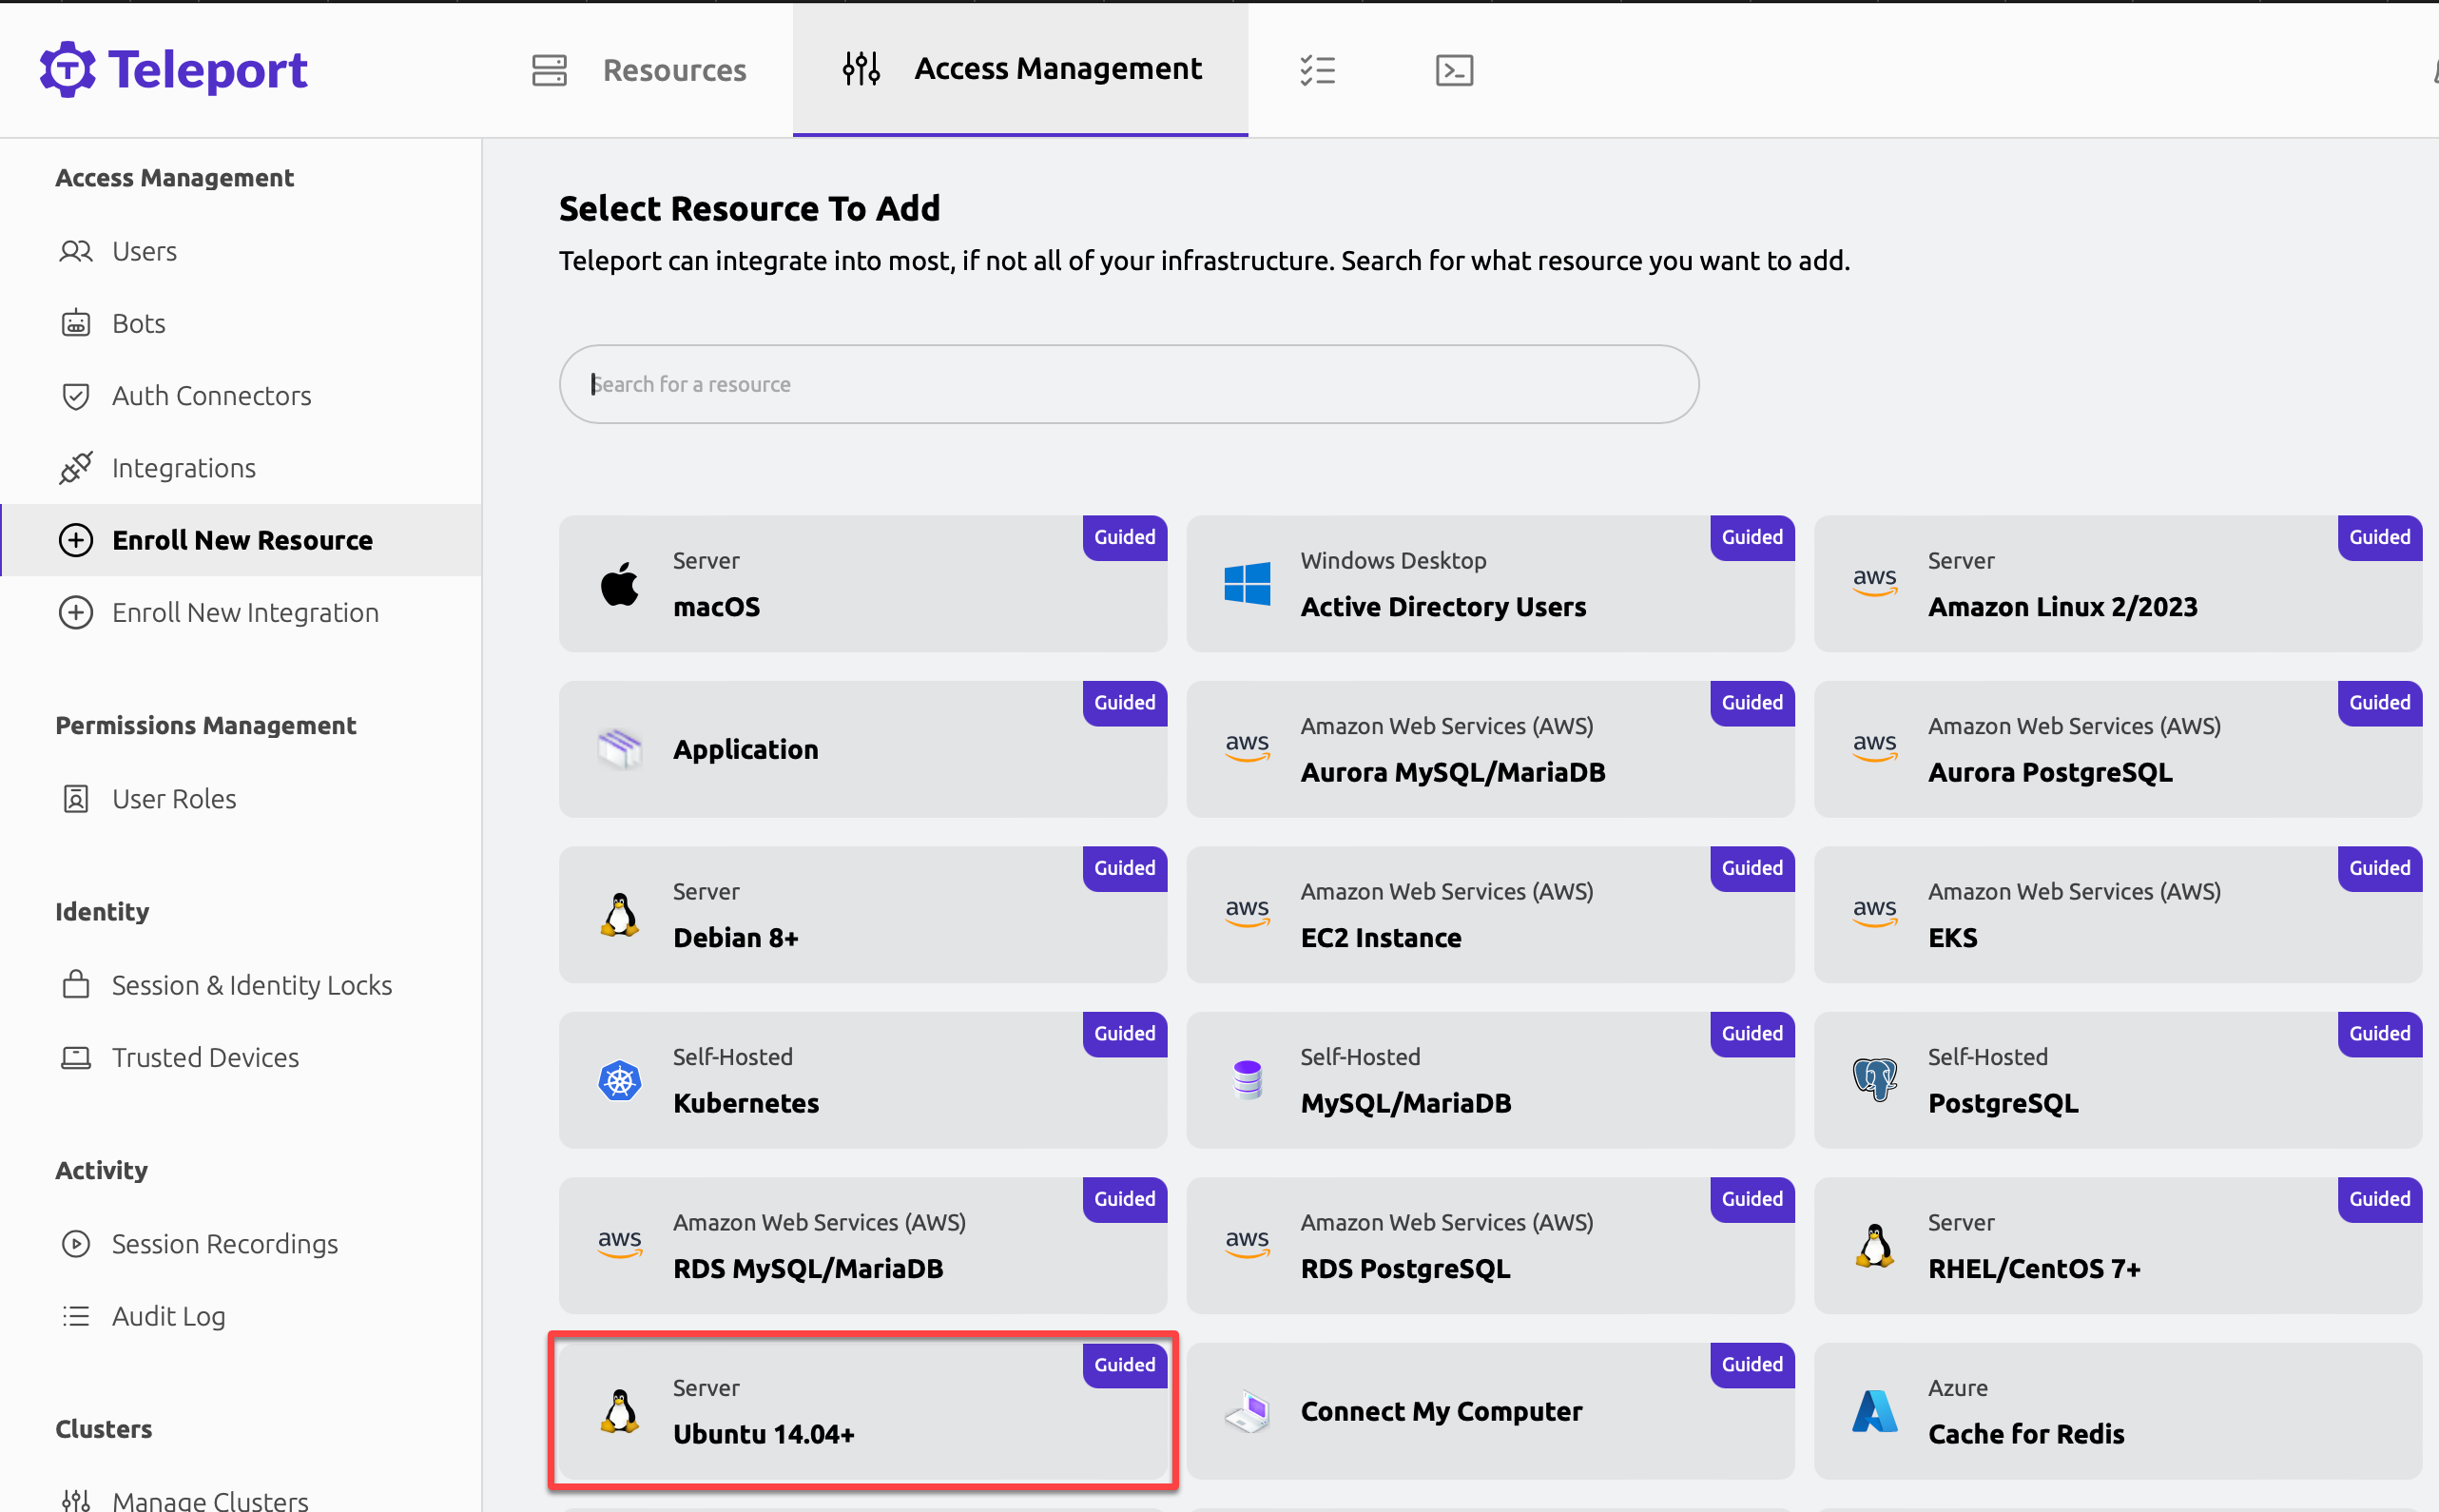Image resolution: width=2439 pixels, height=1512 pixels.
Task: Click the Integrations plug icon
Action: (76, 467)
